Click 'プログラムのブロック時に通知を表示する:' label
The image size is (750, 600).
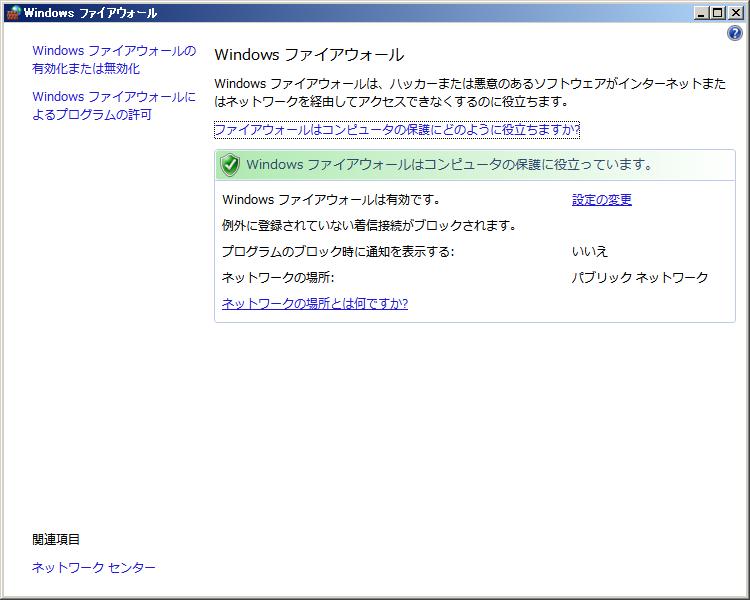[x=338, y=251]
